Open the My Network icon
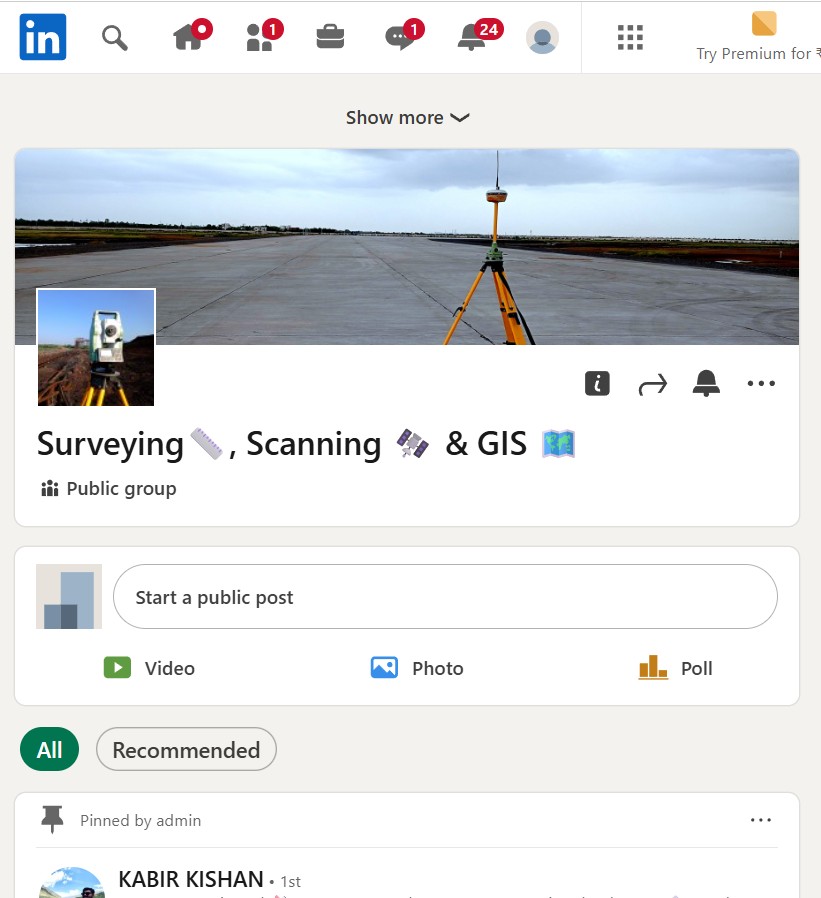The width and height of the screenshot is (821, 898). click(260, 37)
